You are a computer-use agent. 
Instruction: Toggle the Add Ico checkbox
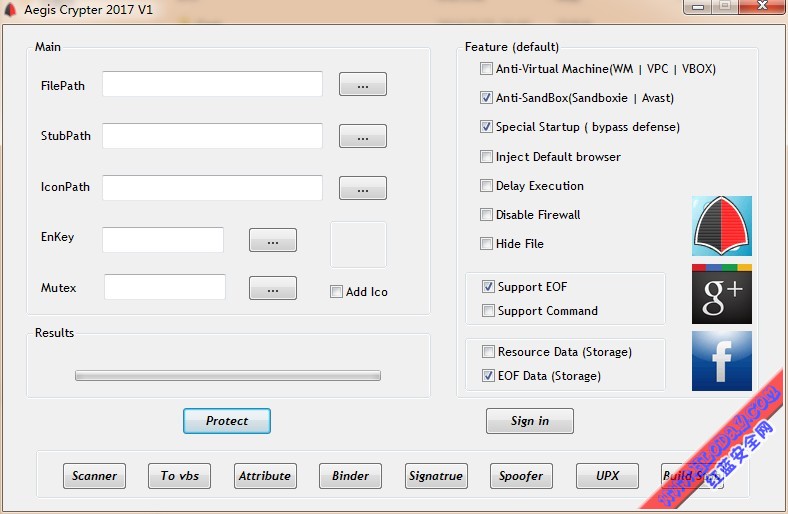(336, 291)
